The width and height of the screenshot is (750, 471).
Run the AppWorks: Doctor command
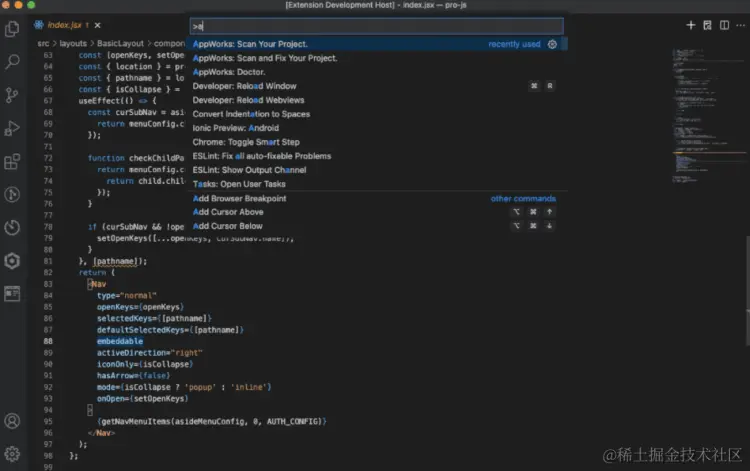376,72
